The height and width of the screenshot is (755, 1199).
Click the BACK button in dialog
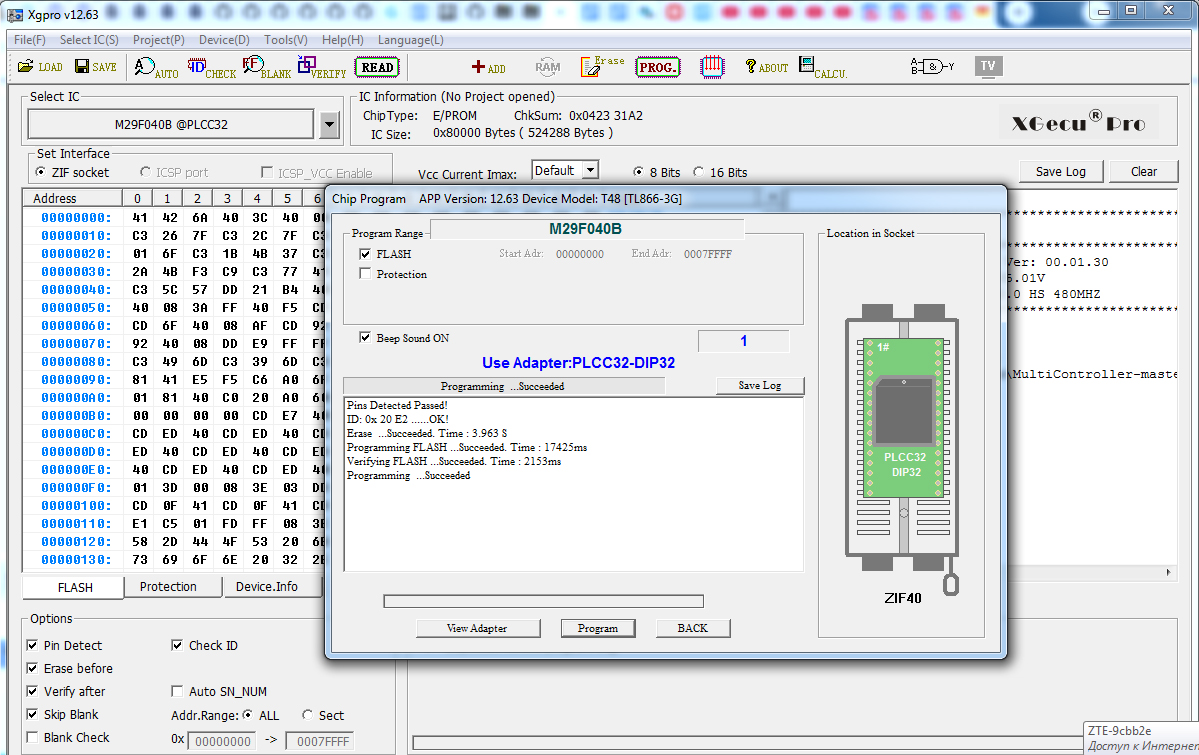(x=693, y=628)
